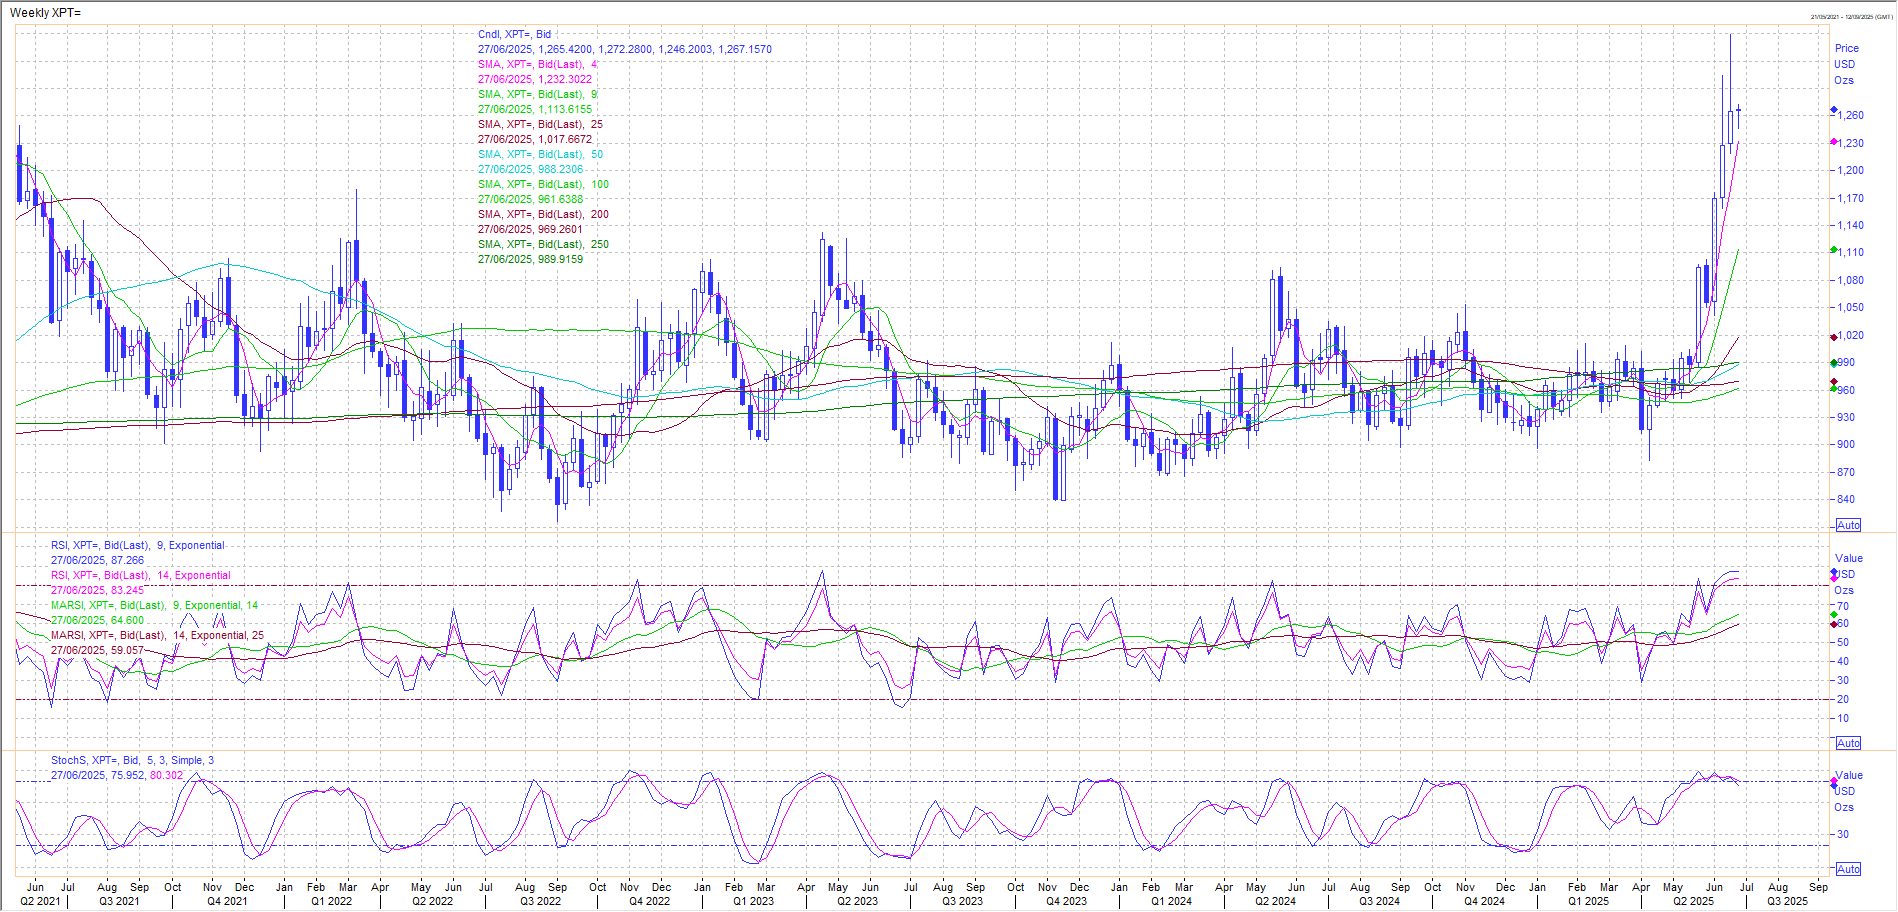Click the SMA 9 value 1,113.6155
This screenshot has width=1898, height=912.
coord(565,109)
